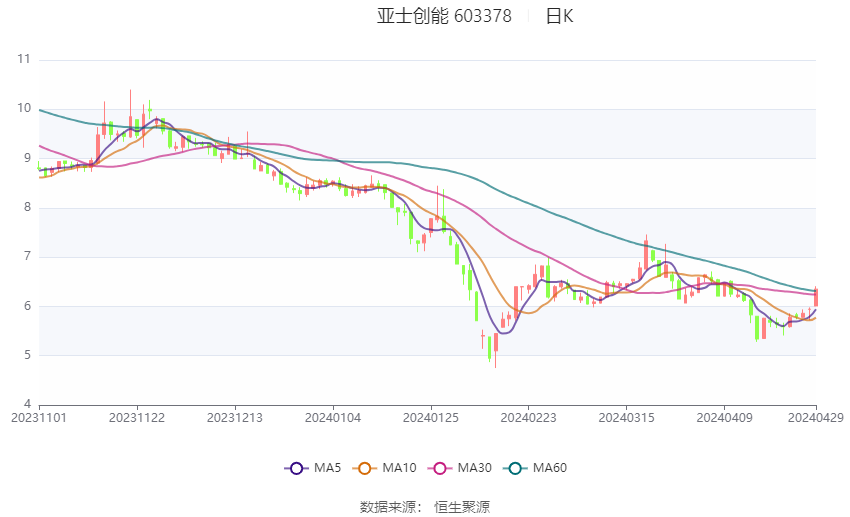Toggle the MA10 legend marker
The height and width of the screenshot is (517, 850).
pos(364,468)
